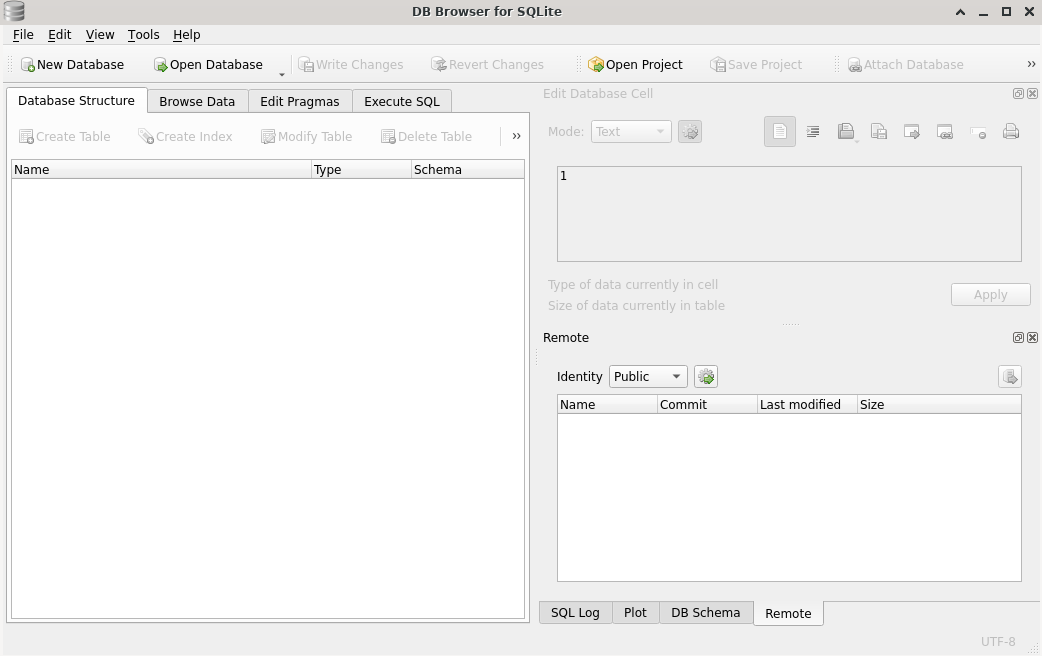This screenshot has height=656, width=1042.
Task: Click the Type column header
Action: tap(362, 169)
